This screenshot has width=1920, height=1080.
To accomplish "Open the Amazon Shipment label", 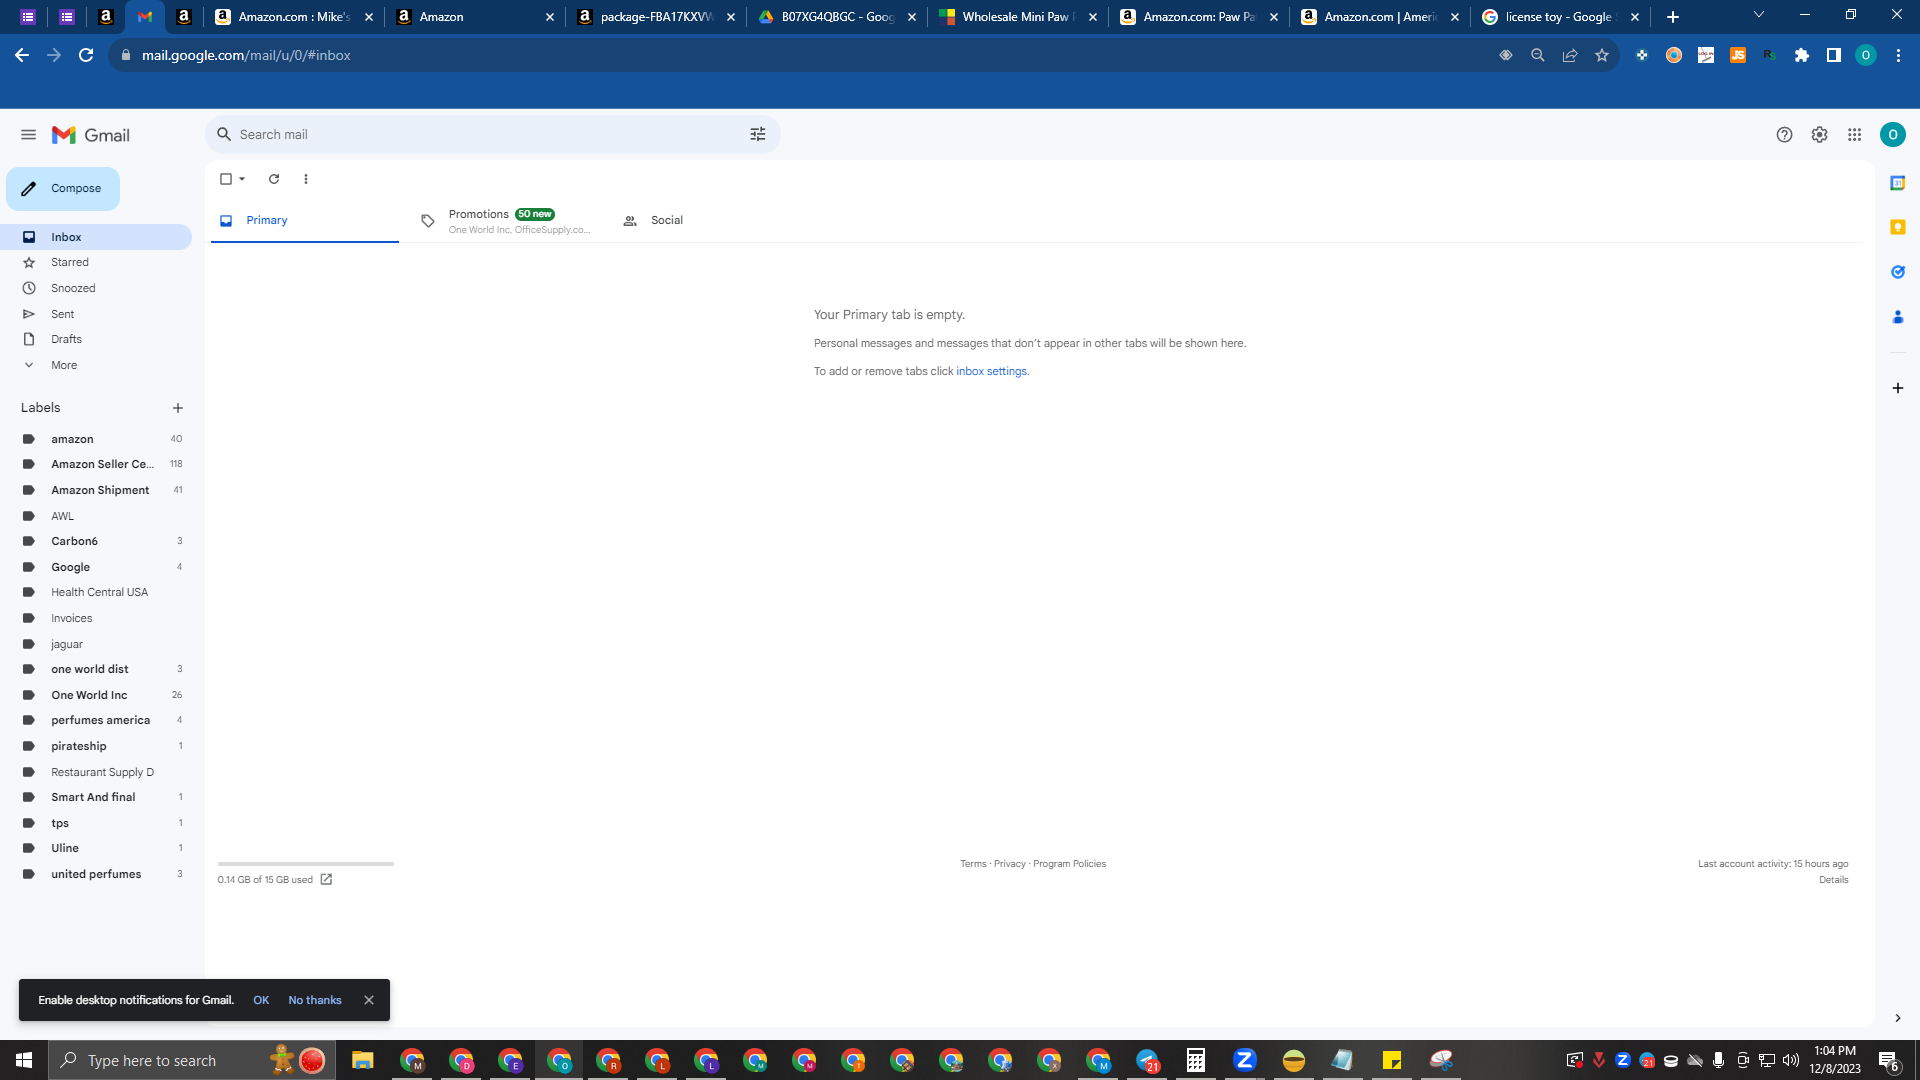I will click(x=100, y=490).
